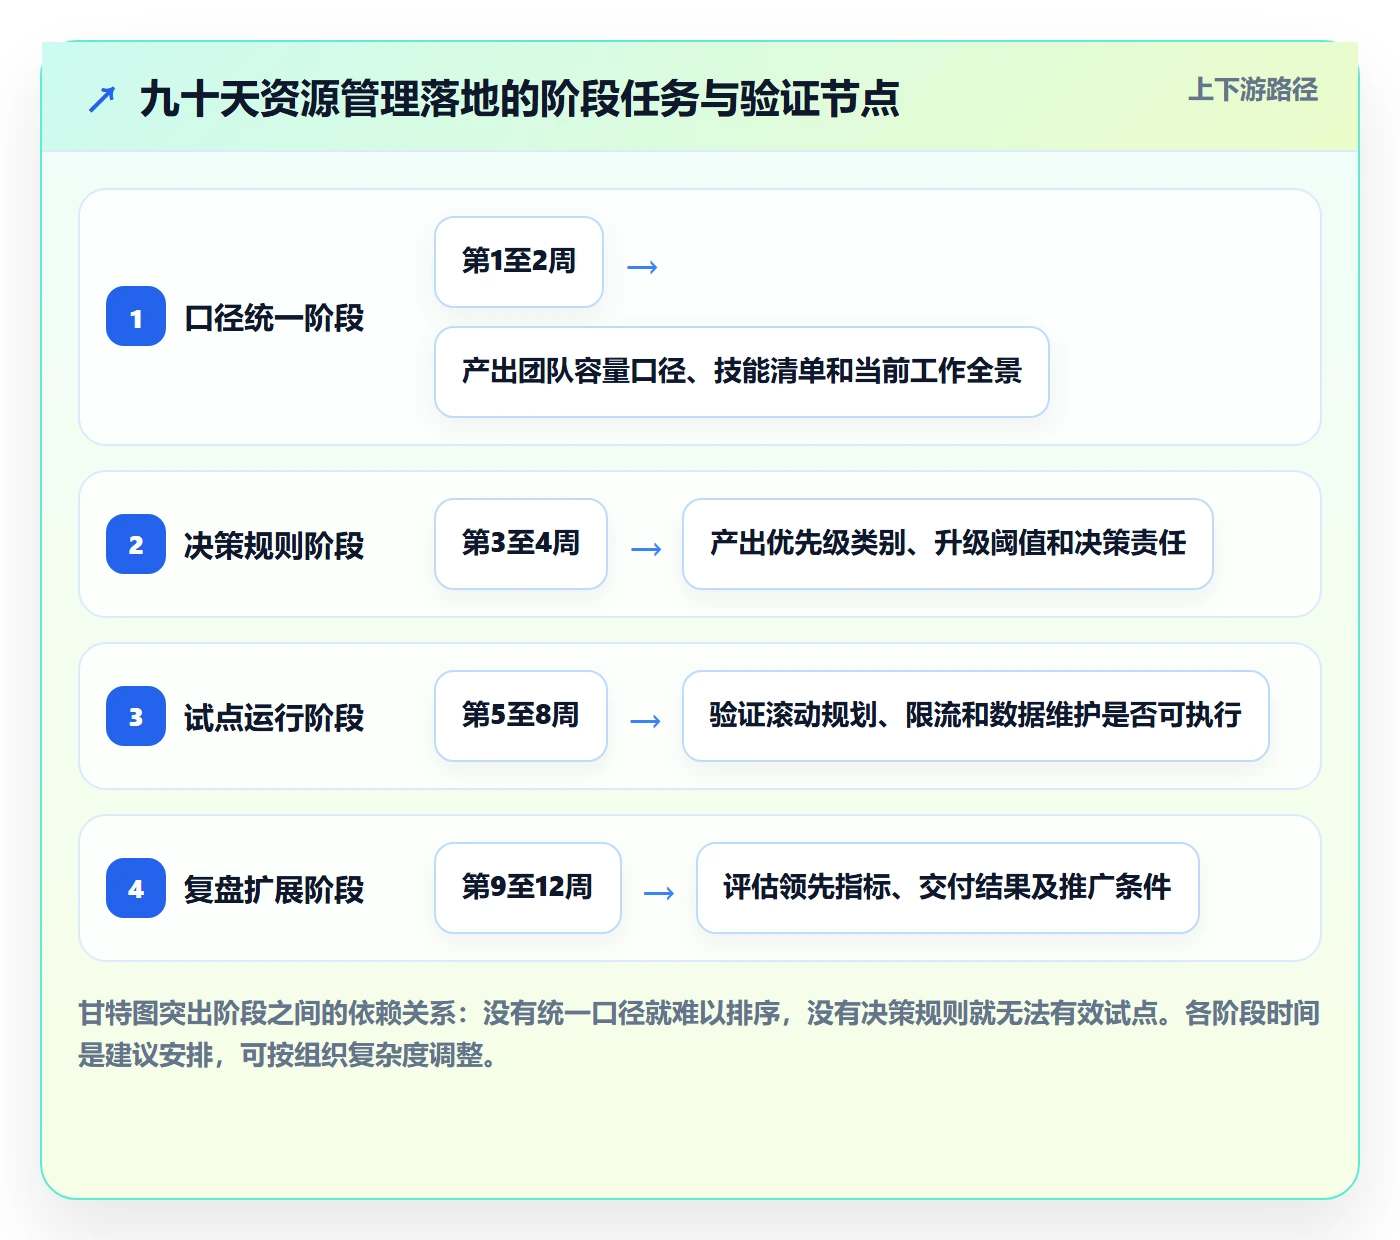Click step number badge 4

[136, 888]
